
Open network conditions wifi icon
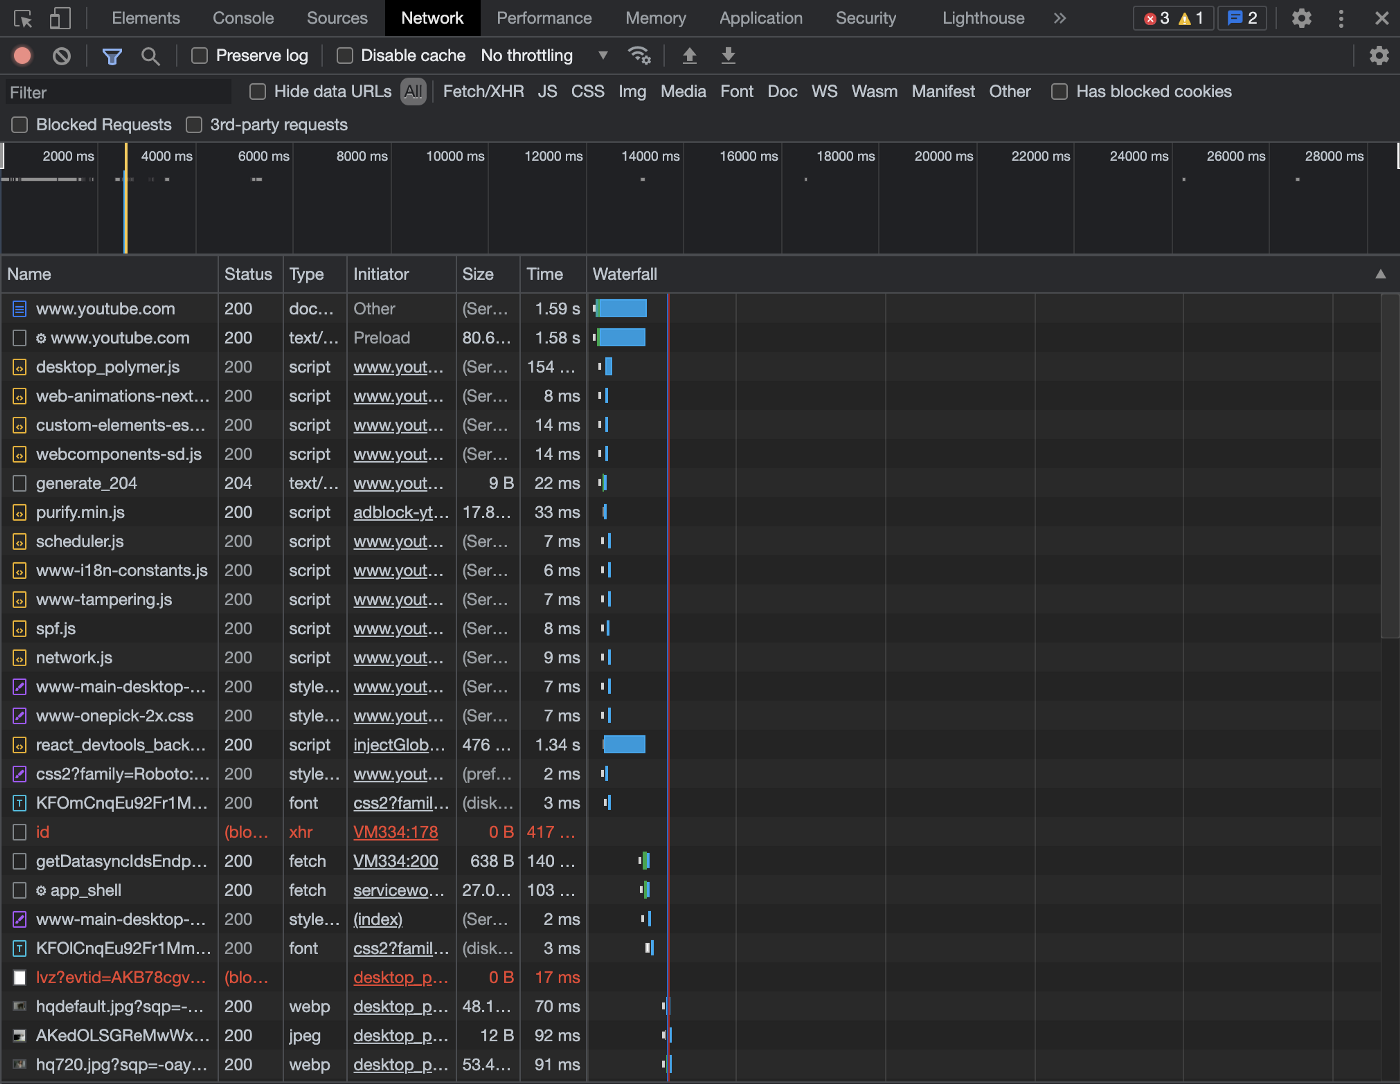[639, 55]
